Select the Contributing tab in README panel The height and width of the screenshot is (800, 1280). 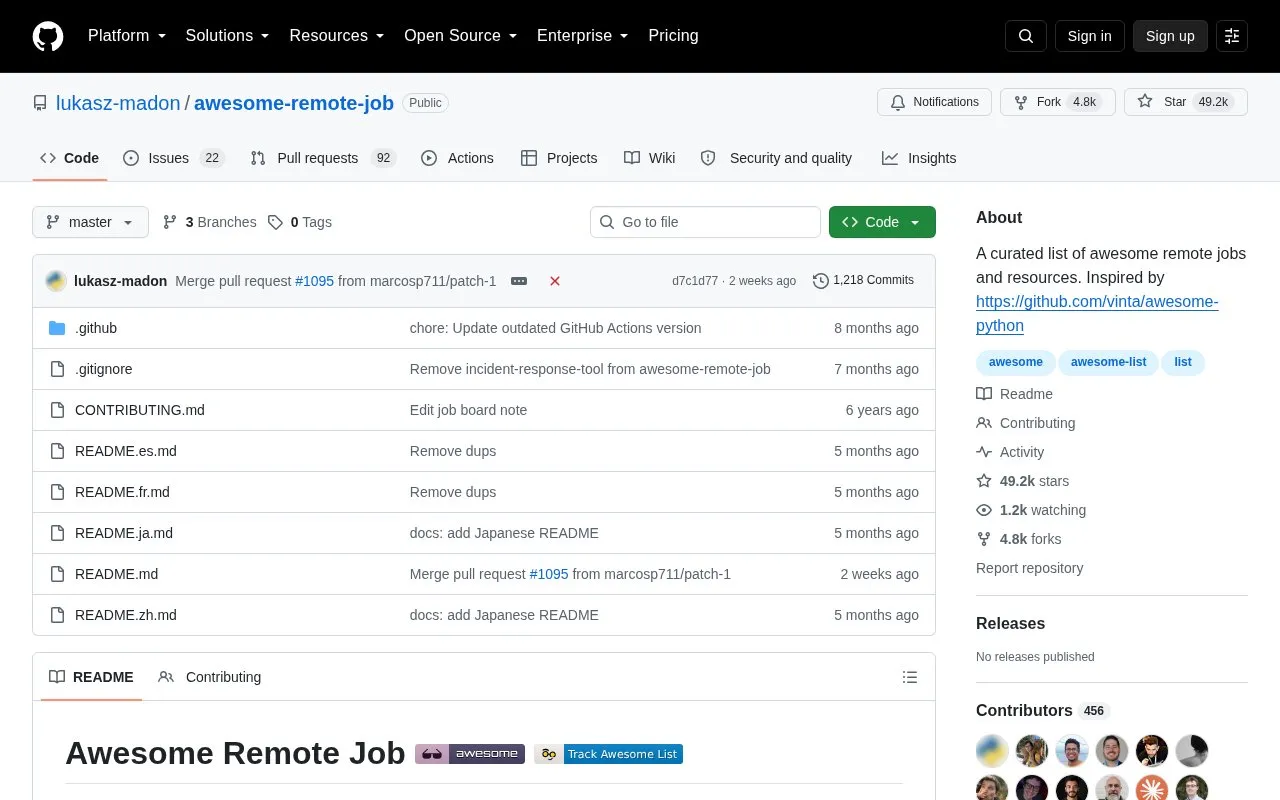[210, 677]
